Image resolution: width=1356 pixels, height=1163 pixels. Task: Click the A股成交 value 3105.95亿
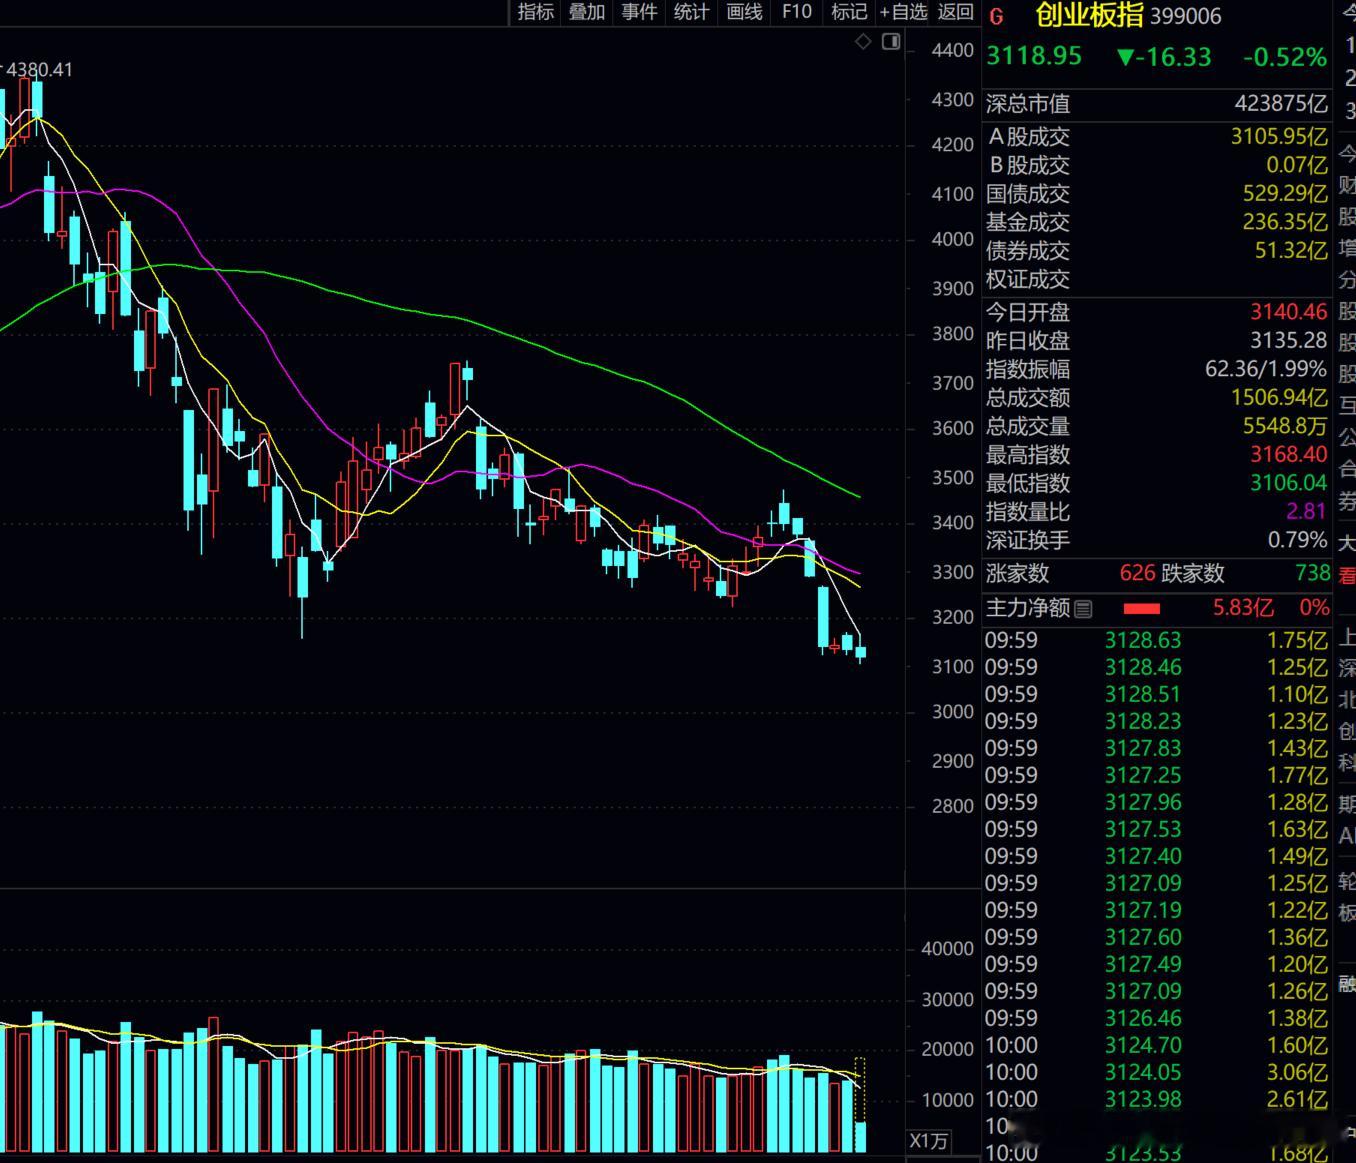(1279, 137)
